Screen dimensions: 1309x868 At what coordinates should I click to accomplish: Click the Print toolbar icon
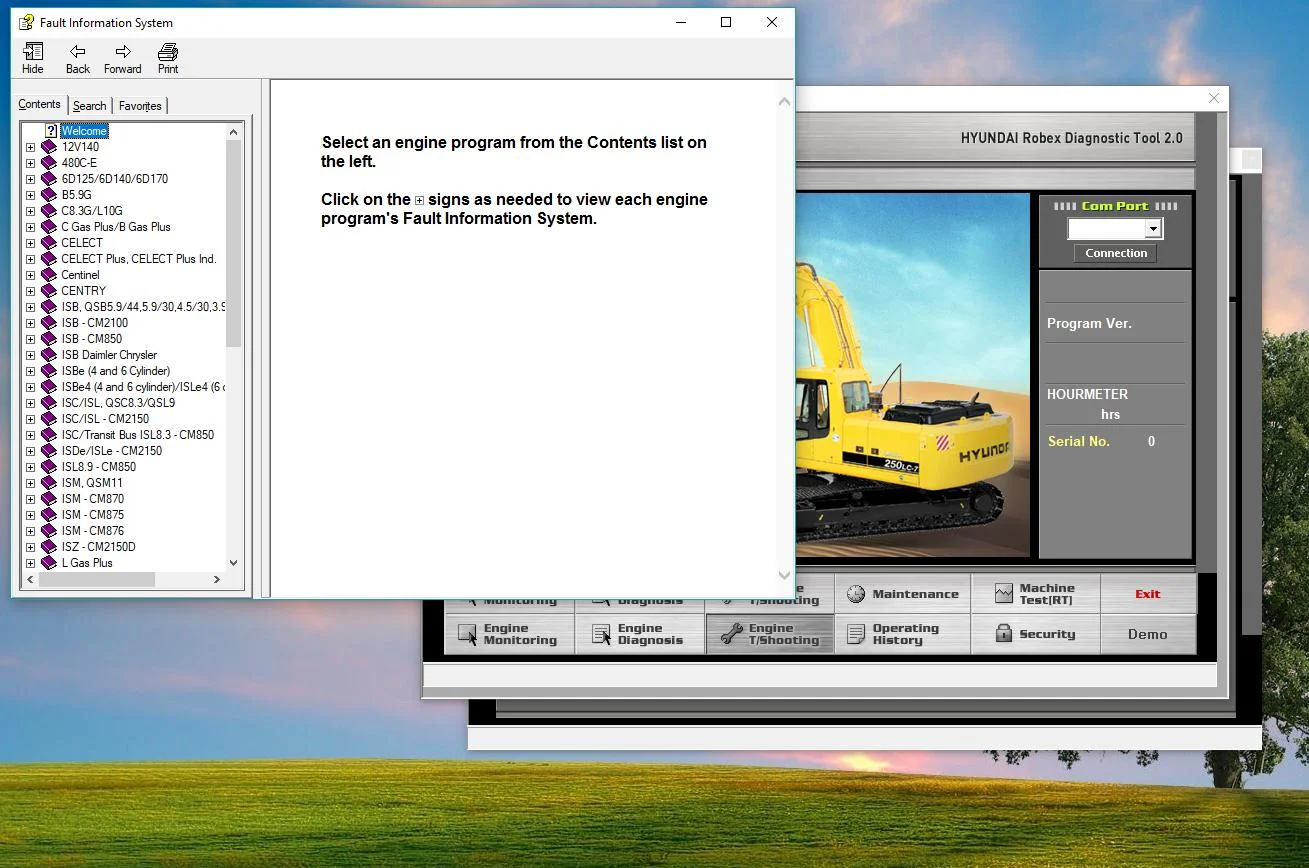[168, 52]
